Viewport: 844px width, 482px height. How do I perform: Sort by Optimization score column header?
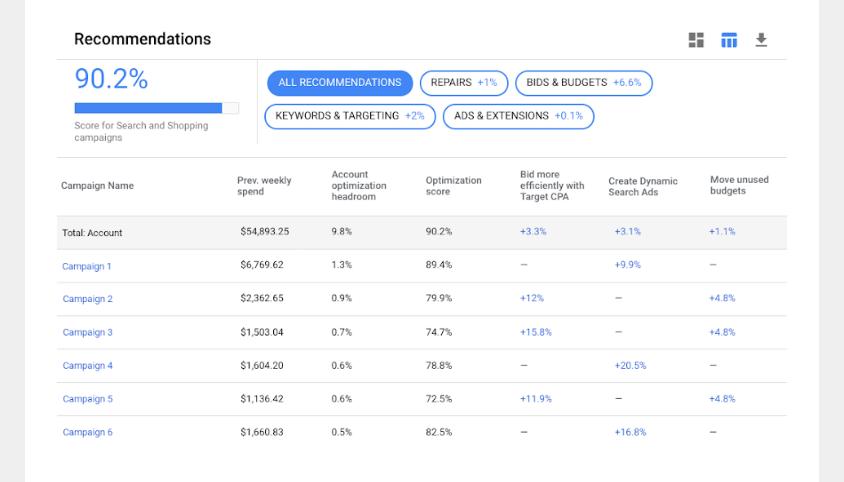pos(453,186)
